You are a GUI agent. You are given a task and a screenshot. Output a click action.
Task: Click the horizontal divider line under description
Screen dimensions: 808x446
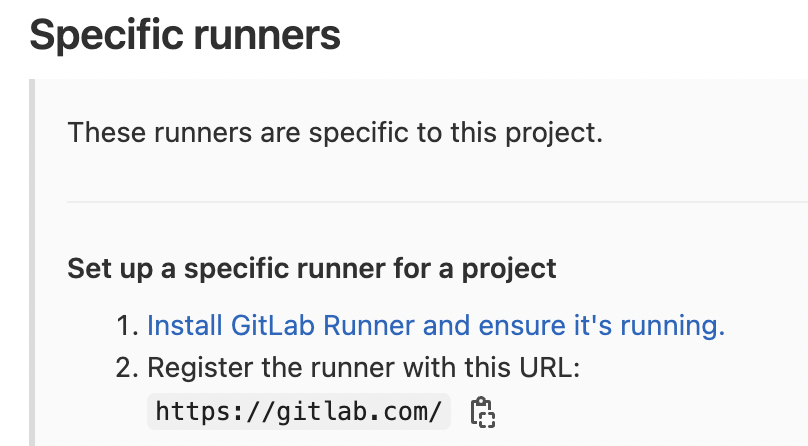(x=437, y=202)
